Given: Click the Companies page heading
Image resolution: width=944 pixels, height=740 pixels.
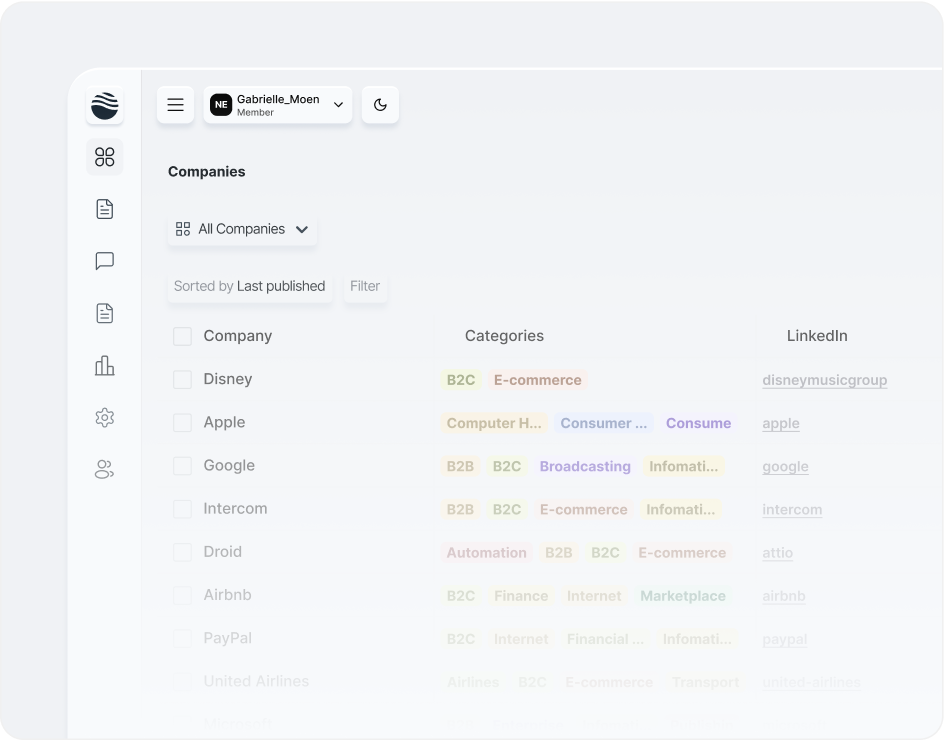Looking at the screenshot, I should tap(206, 172).
